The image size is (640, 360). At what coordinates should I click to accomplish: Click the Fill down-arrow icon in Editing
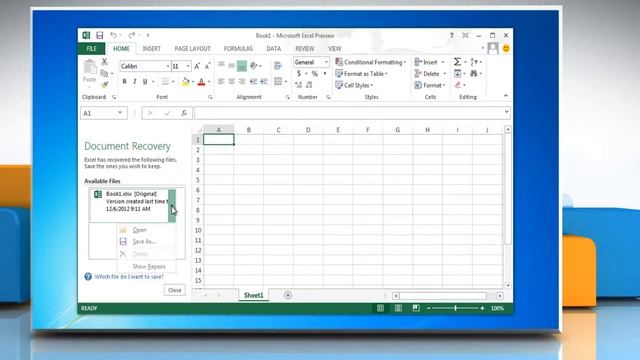click(x=457, y=73)
